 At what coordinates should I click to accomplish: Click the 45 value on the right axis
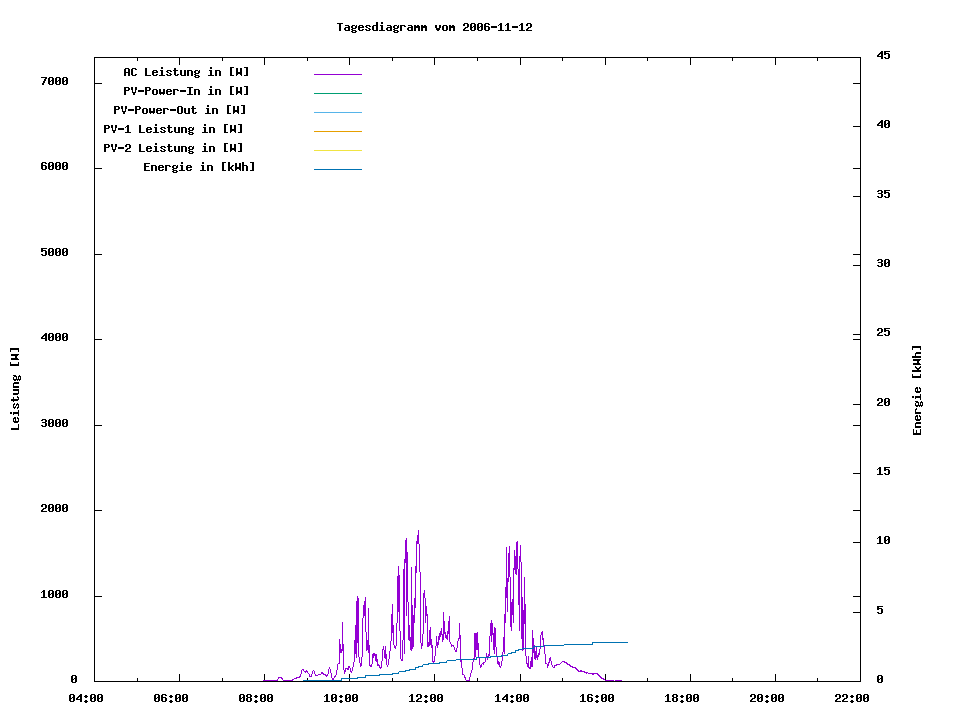coord(883,55)
